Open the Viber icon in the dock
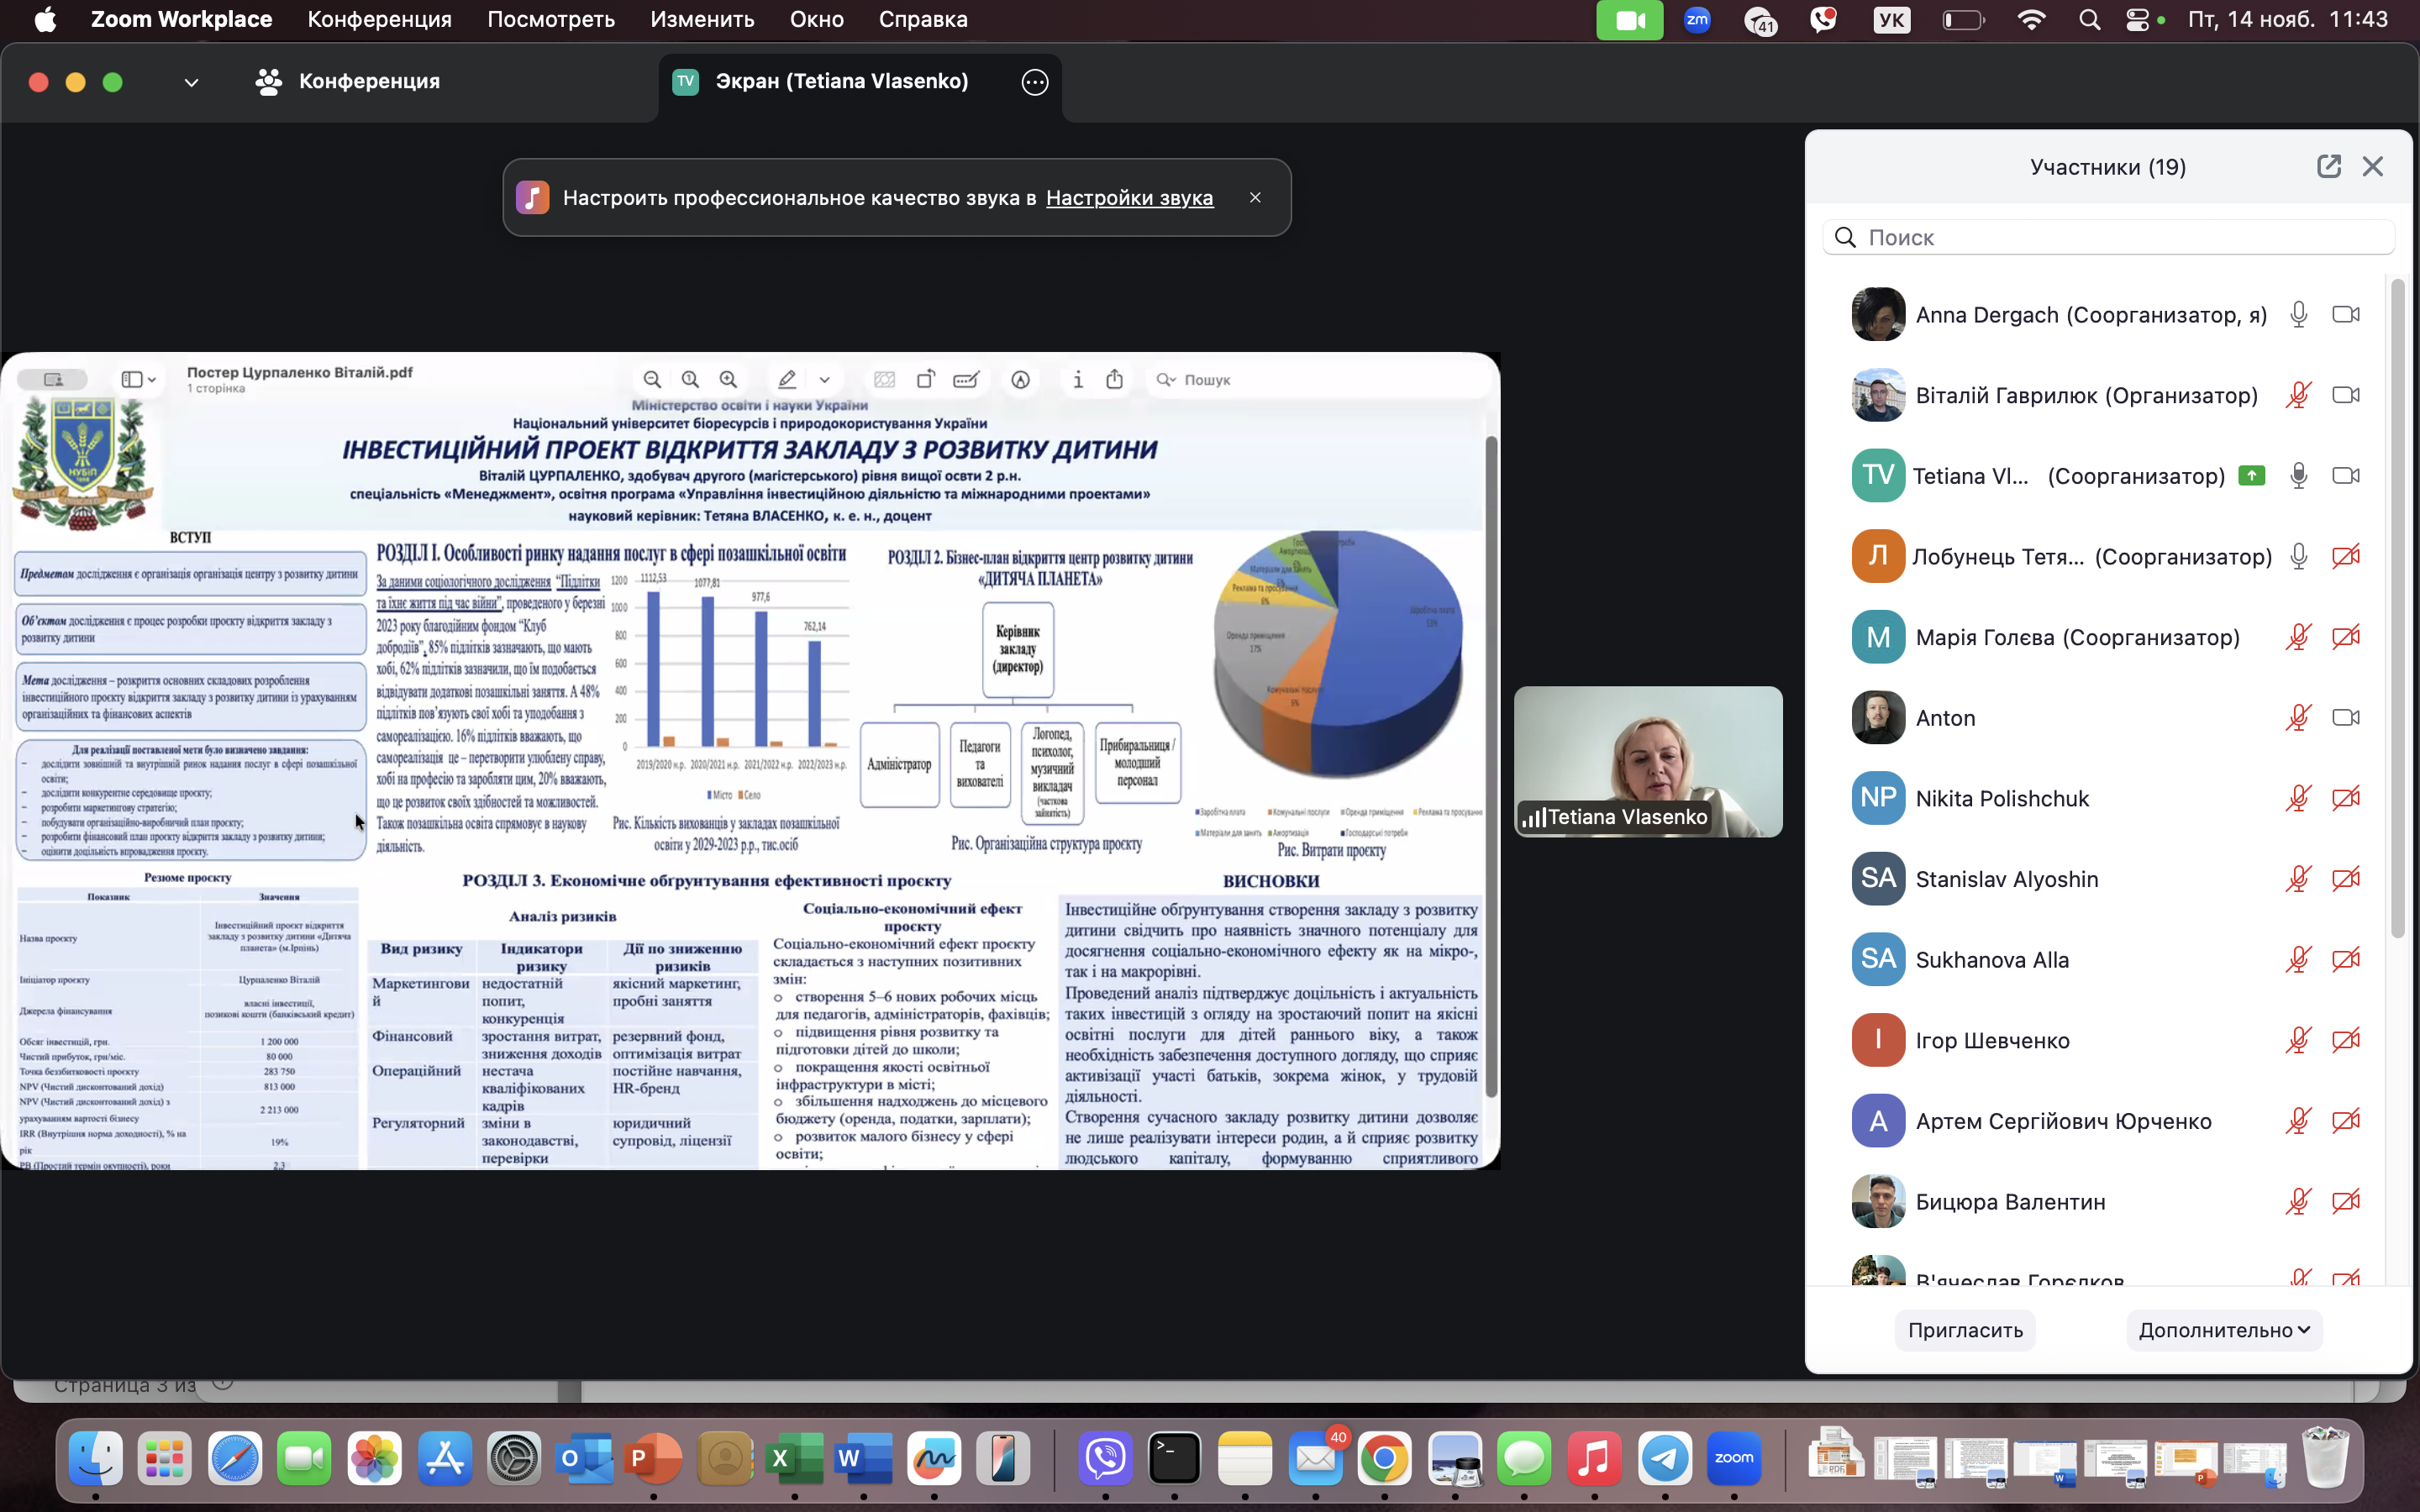The height and width of the screenshot is (1512, 2420). 1105,1458
